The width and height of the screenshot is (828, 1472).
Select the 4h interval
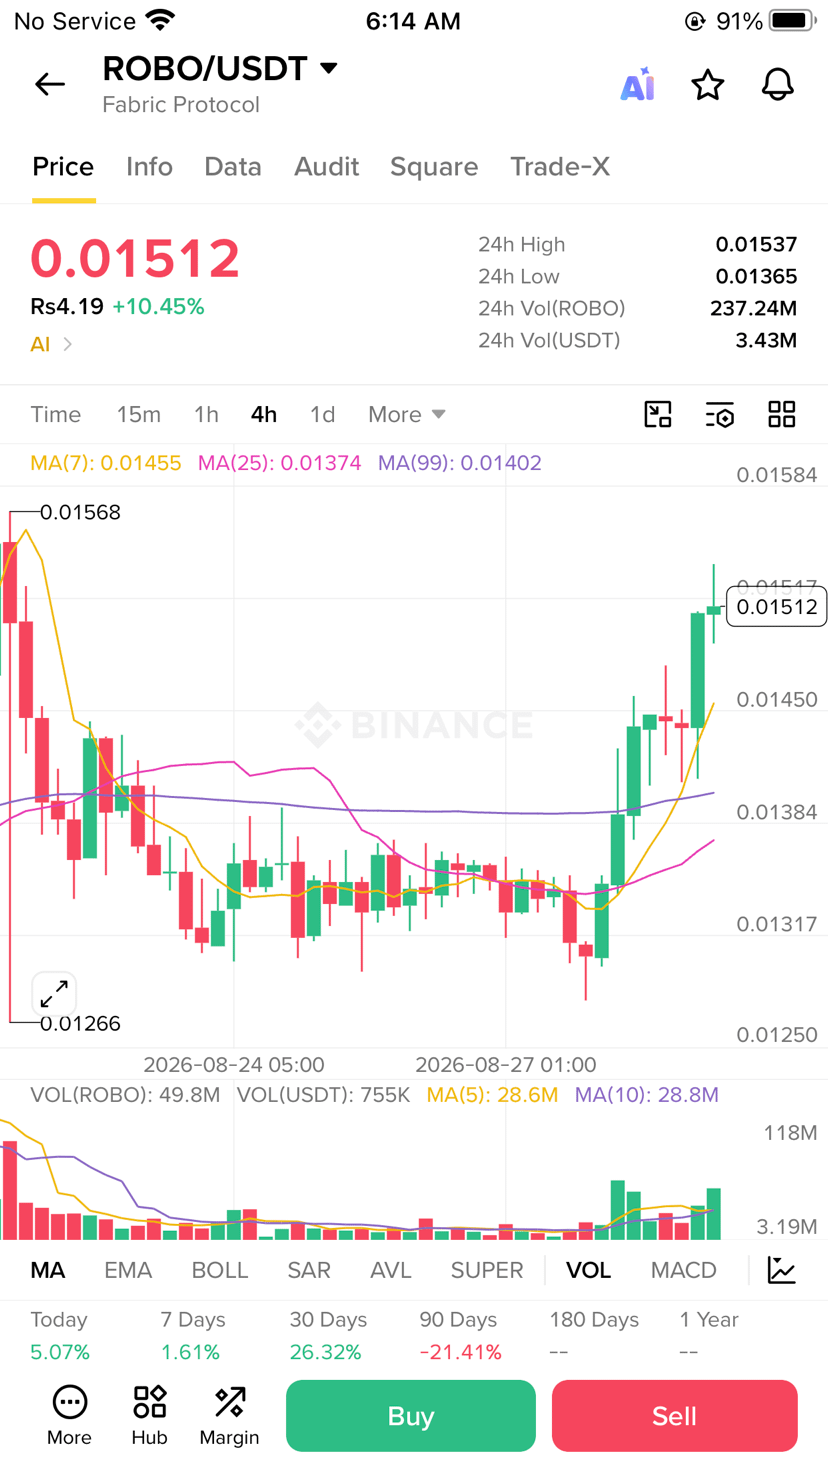pyautogui.click(x=264, y=414)
